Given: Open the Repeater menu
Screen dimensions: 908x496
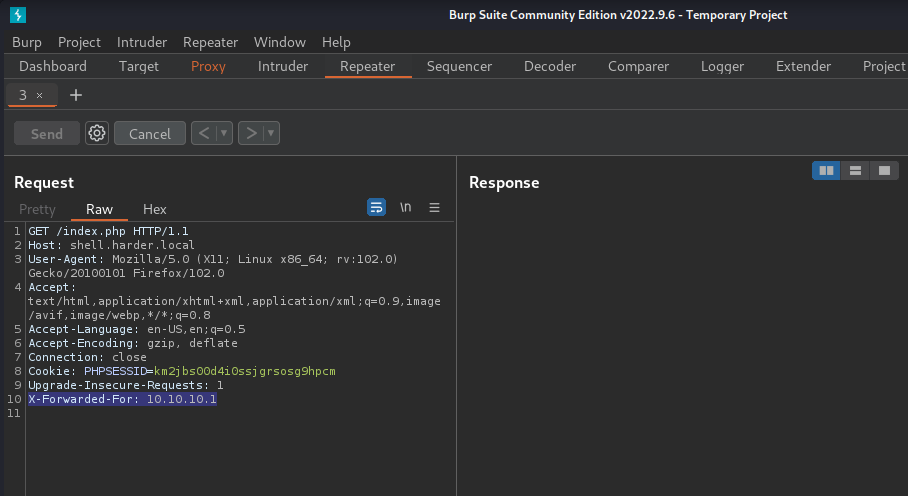Looking at the screenshot, I should click(x=210, y=42).
